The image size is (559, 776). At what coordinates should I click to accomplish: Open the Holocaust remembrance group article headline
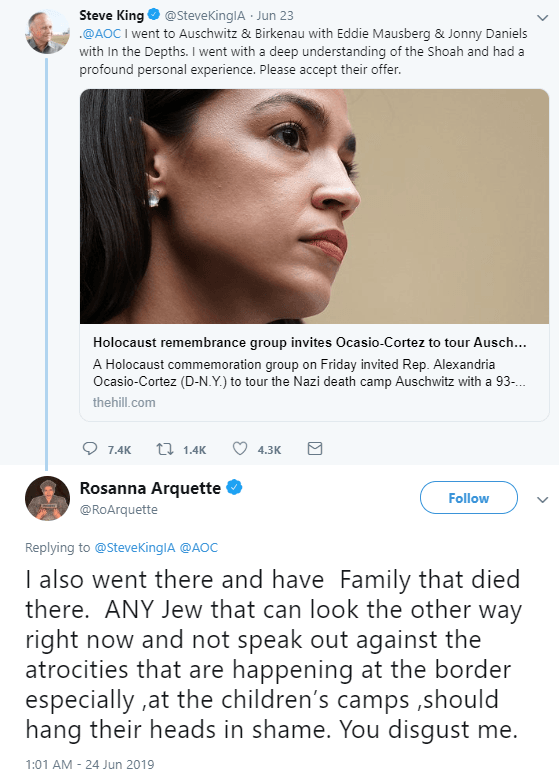pos(310,342)
